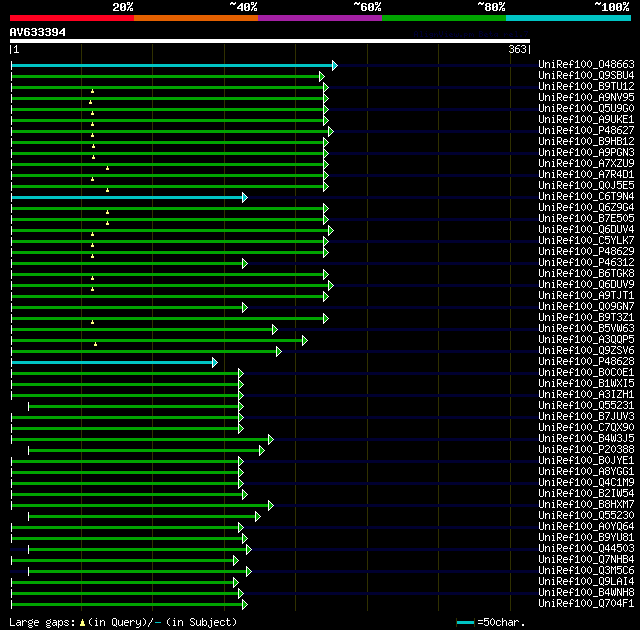This screenshot has width=640, height=630.
Task: Click start tick of UniRef100_P20388 alignment bar
Action: pos(29,450)
